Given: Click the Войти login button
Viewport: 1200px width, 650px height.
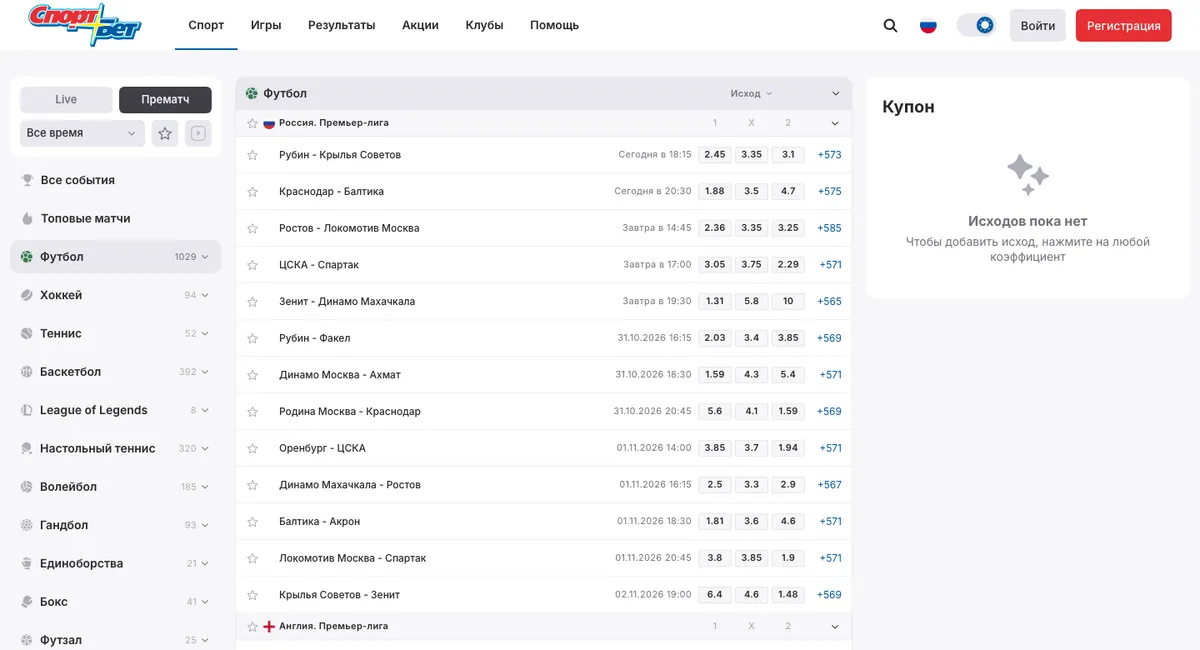Looking at the screenshot, I should click(1038, 26).
